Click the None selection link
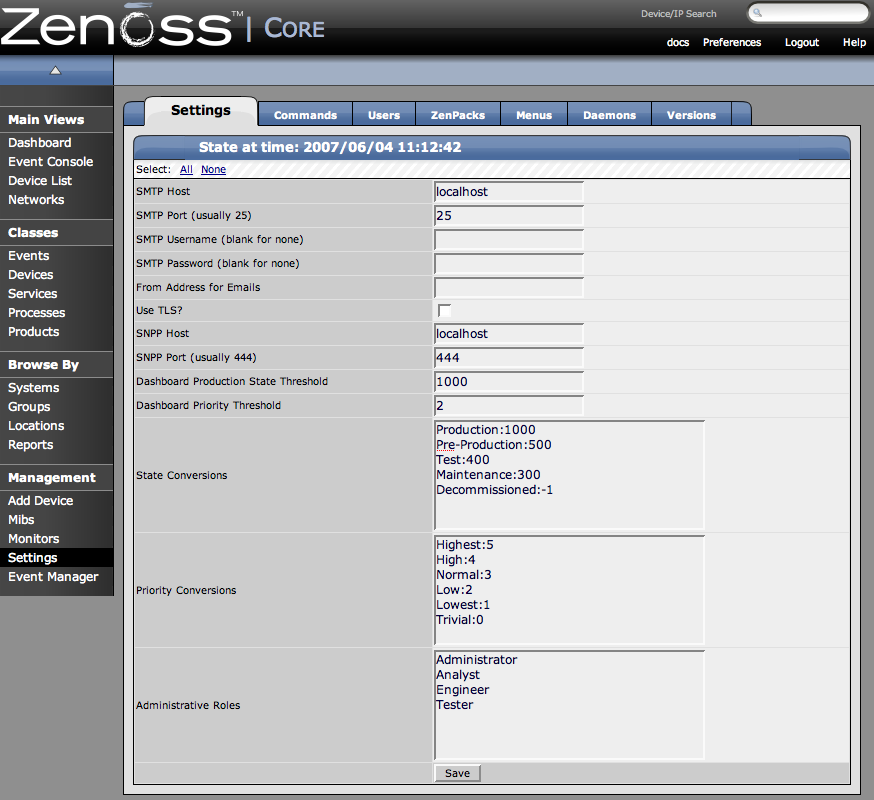The height and width of the screenshot is (800, 874). (x=213, y=169)
